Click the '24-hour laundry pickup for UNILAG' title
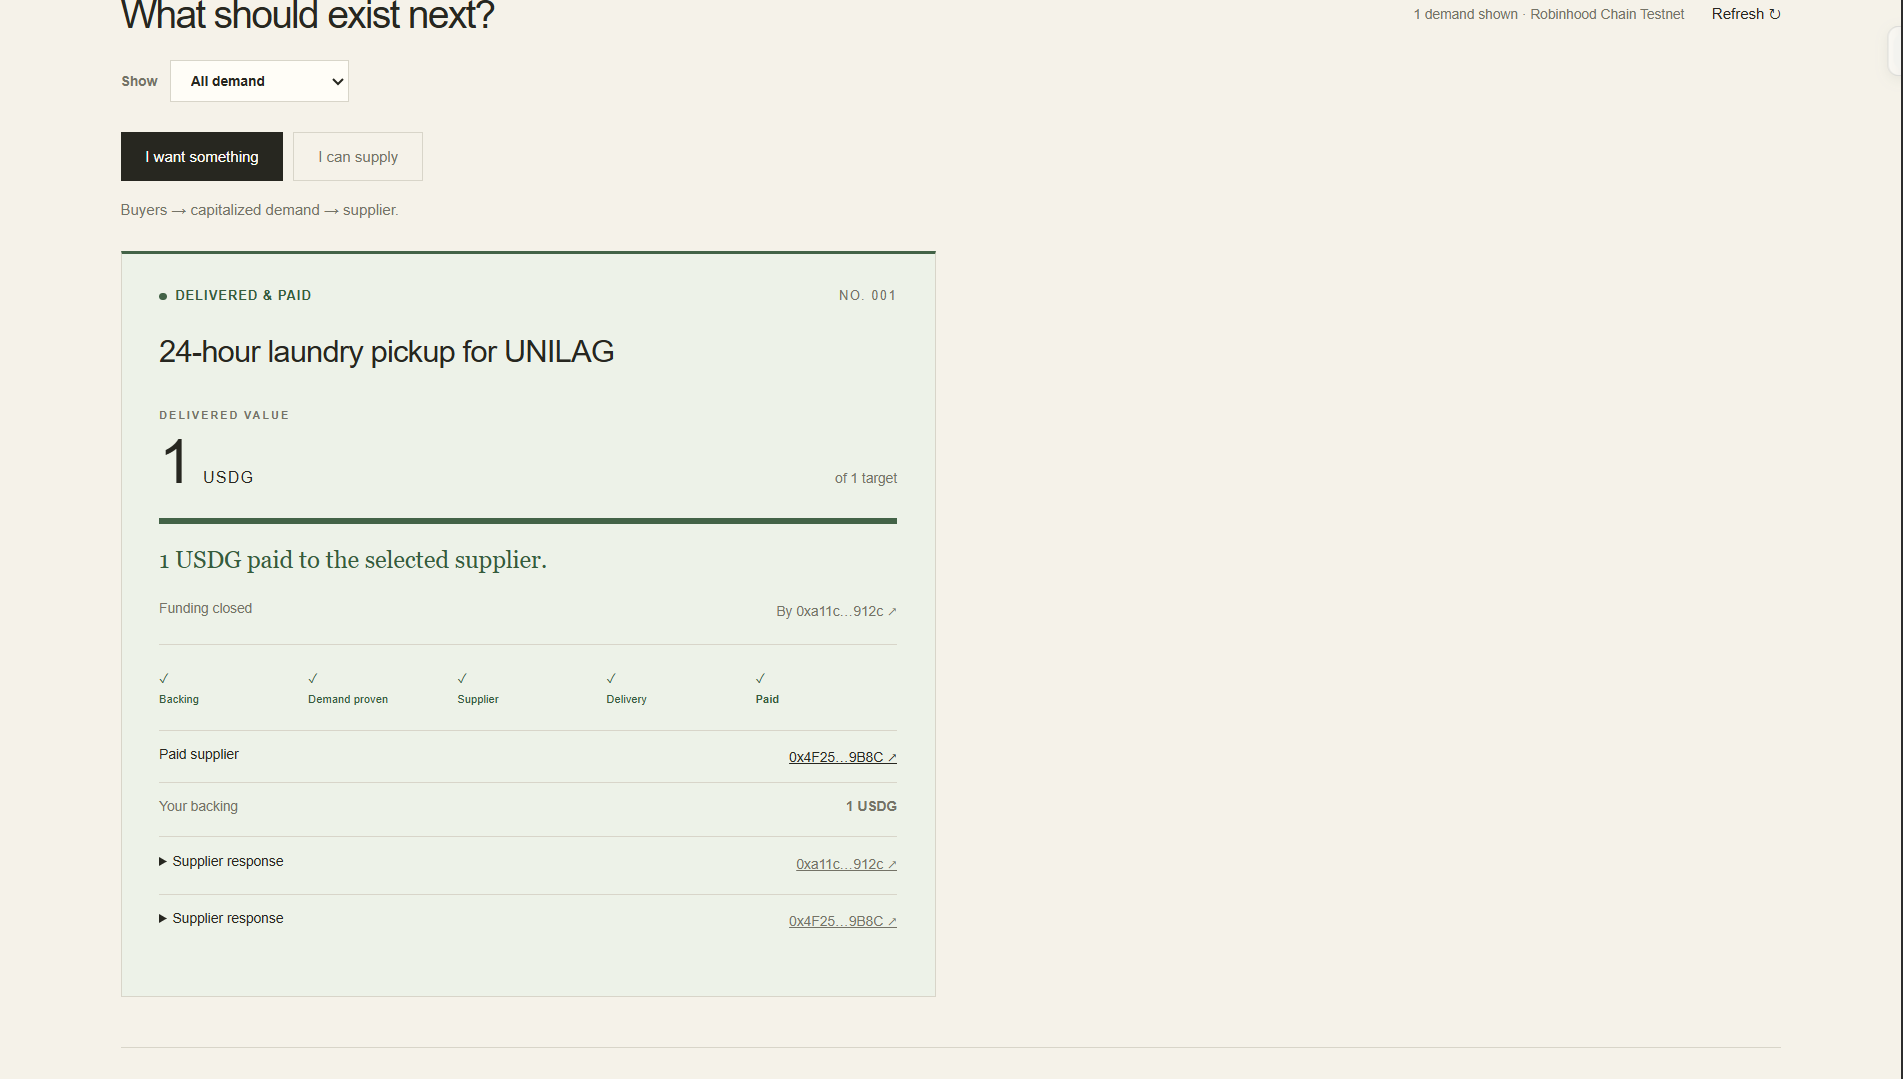Viewport: 1903px width, 1079px height. pos(386,352)
